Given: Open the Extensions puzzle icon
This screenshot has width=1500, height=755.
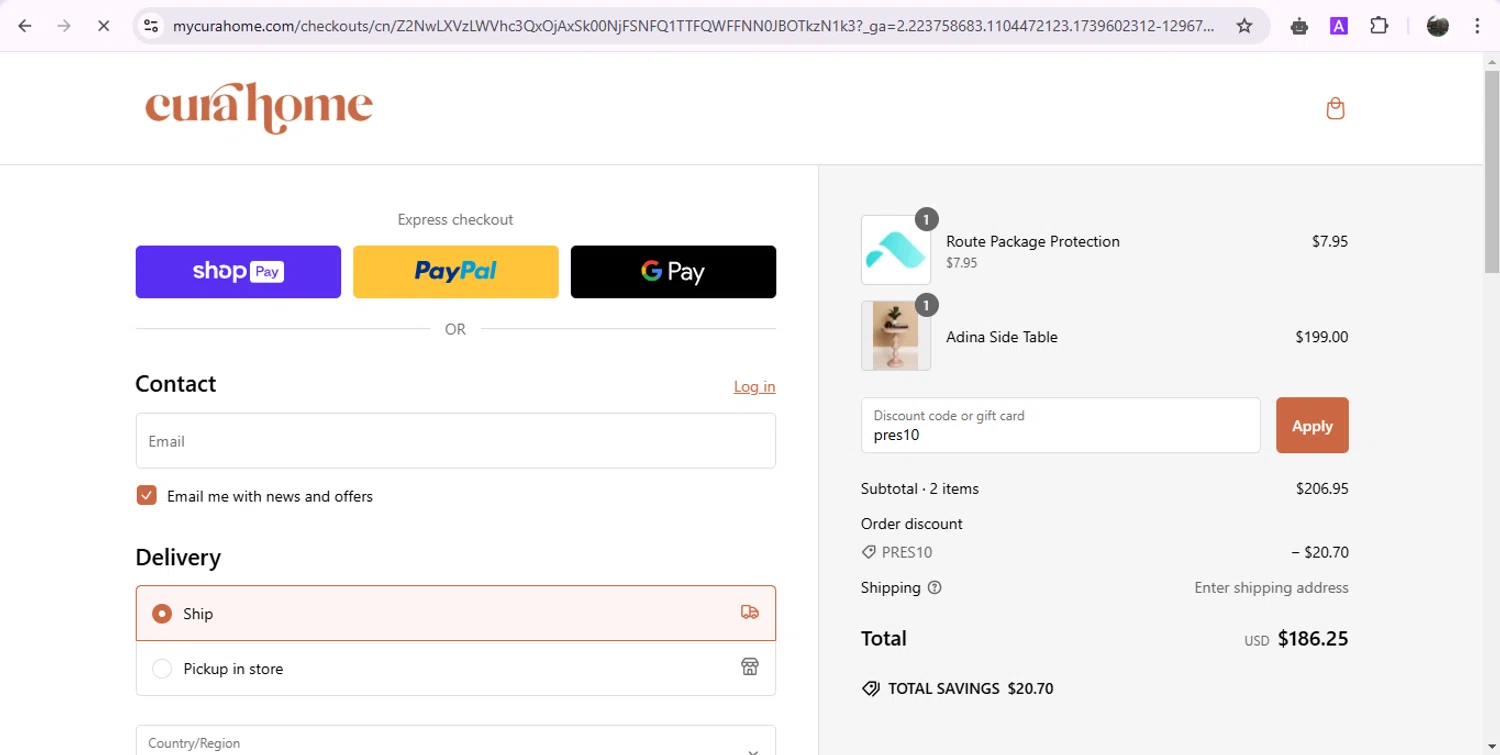Looking at the screenshot, I should [1379, 26].
